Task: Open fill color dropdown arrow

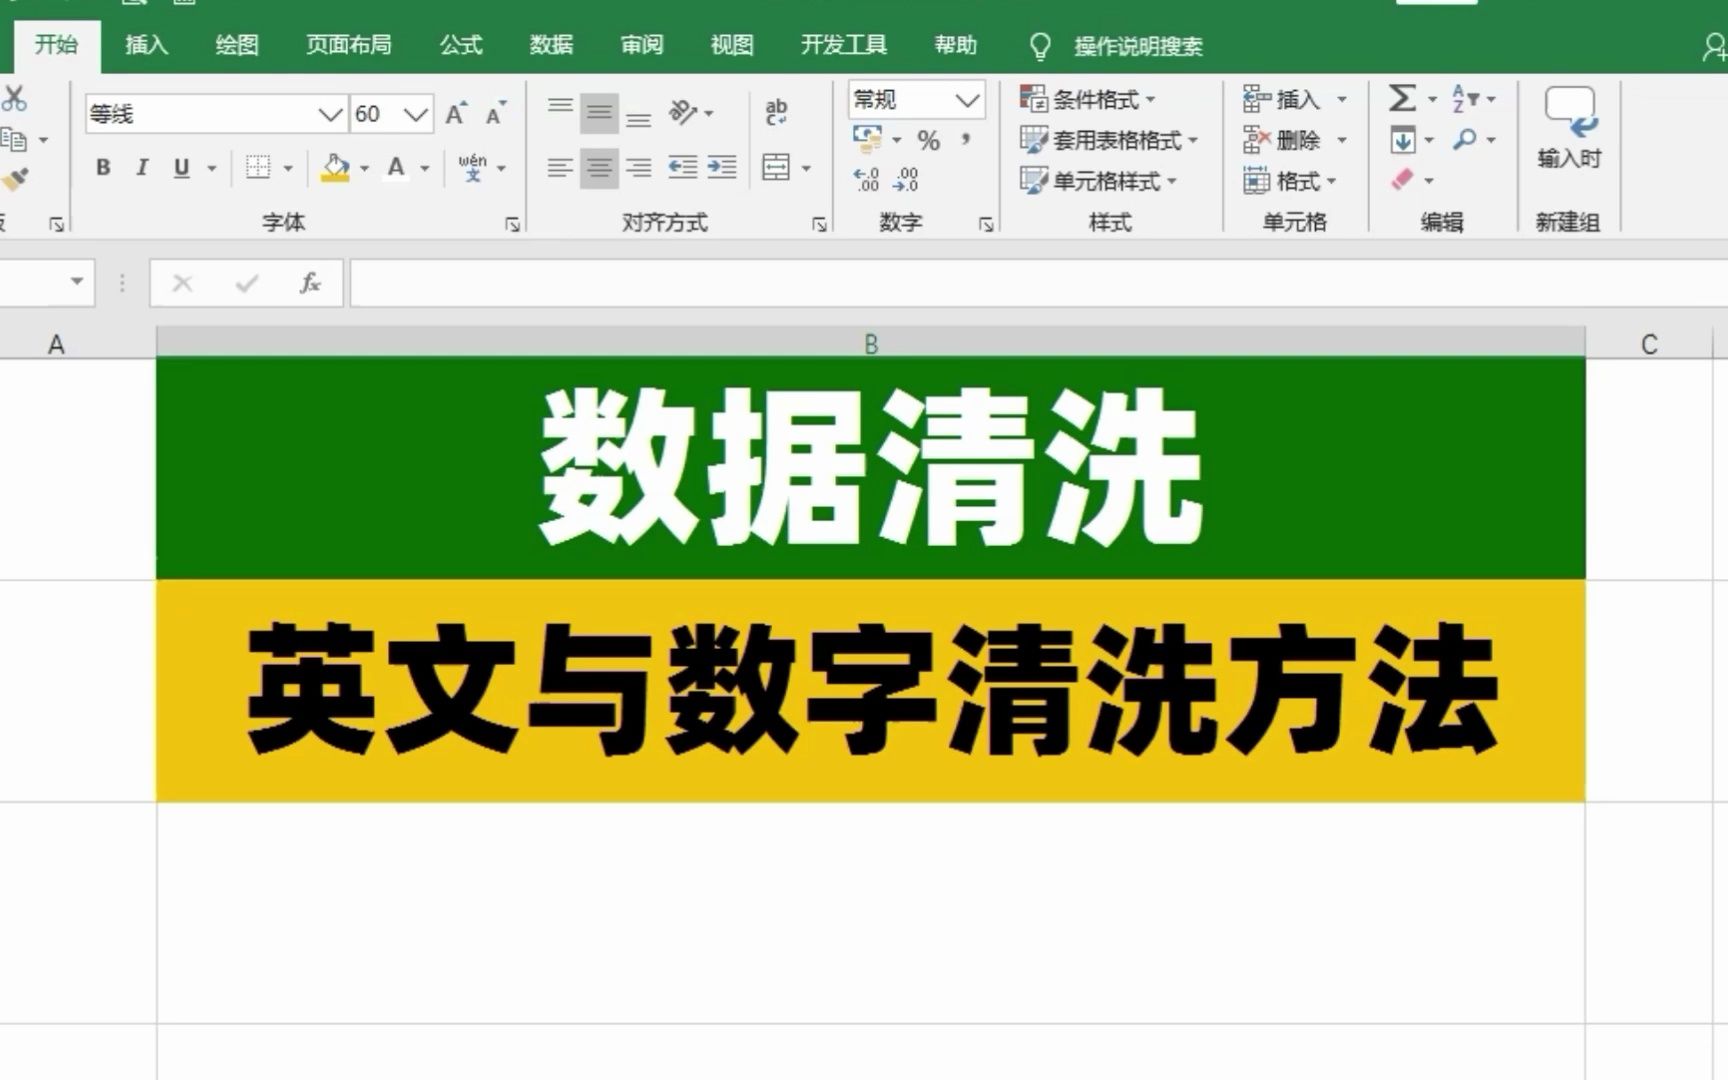Action: coord(364,168)
